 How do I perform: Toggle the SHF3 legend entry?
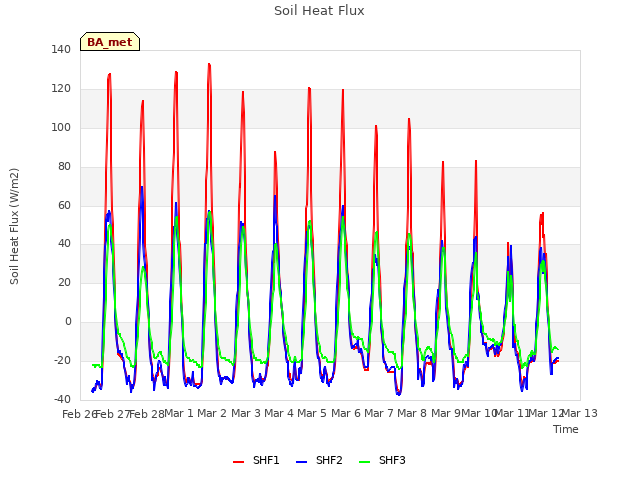point(382,460)
